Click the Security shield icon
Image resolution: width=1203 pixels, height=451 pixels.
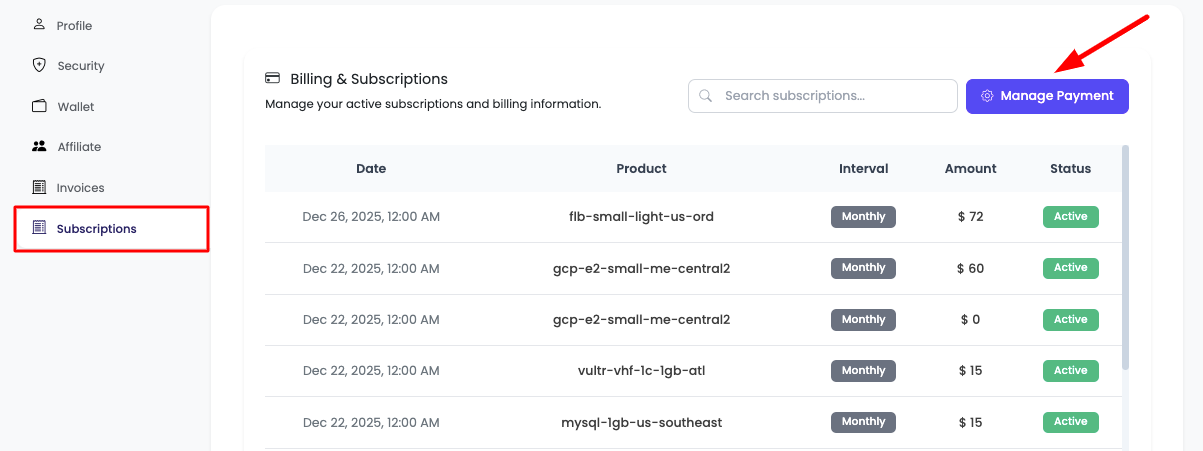(x=39, y=65)
